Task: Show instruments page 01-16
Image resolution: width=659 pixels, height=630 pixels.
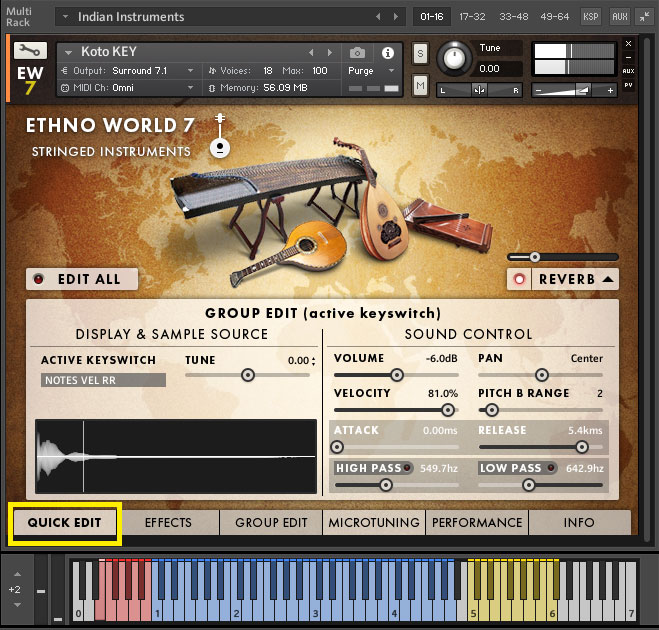Action: 432,17
